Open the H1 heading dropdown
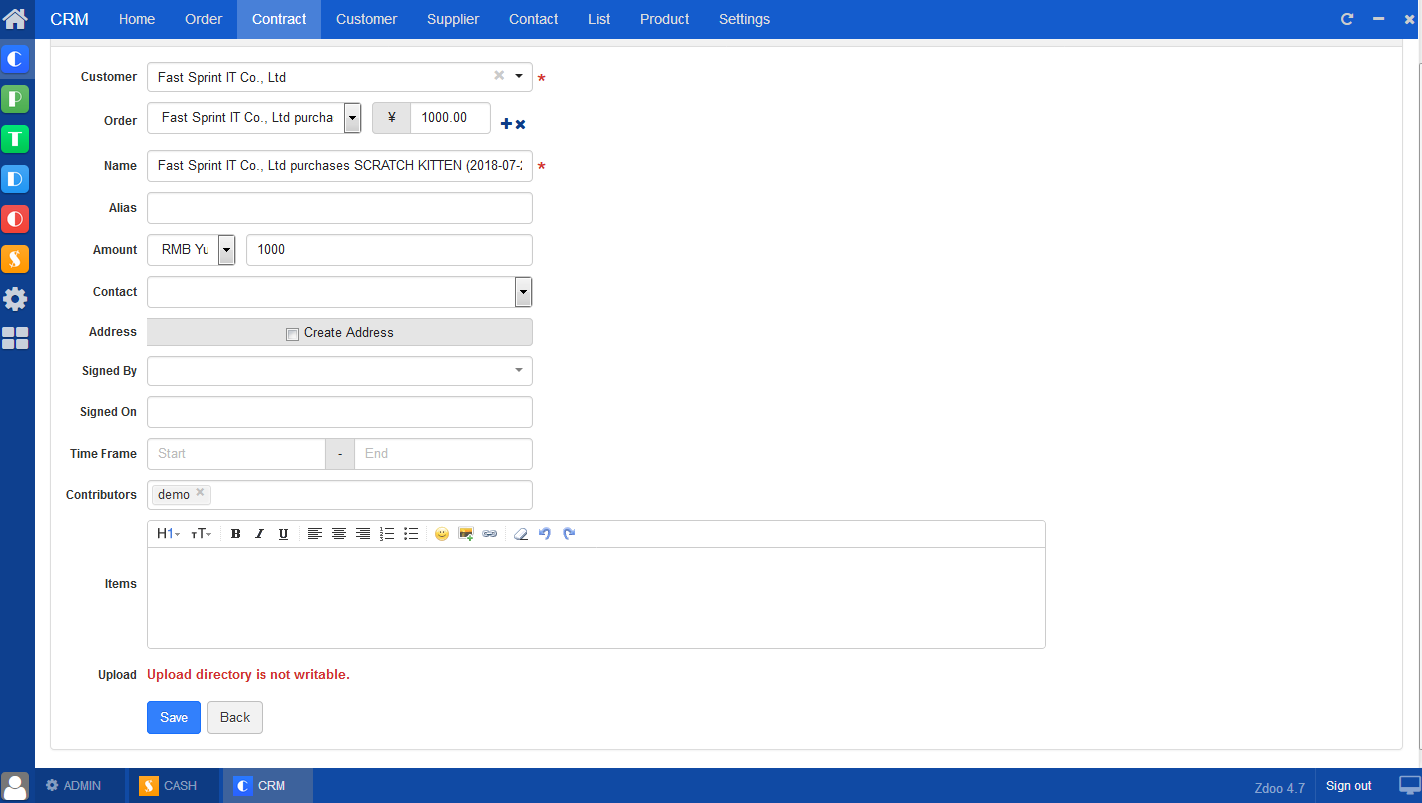This screenshot has height=803, width=1422. click(x=168, y=534)
